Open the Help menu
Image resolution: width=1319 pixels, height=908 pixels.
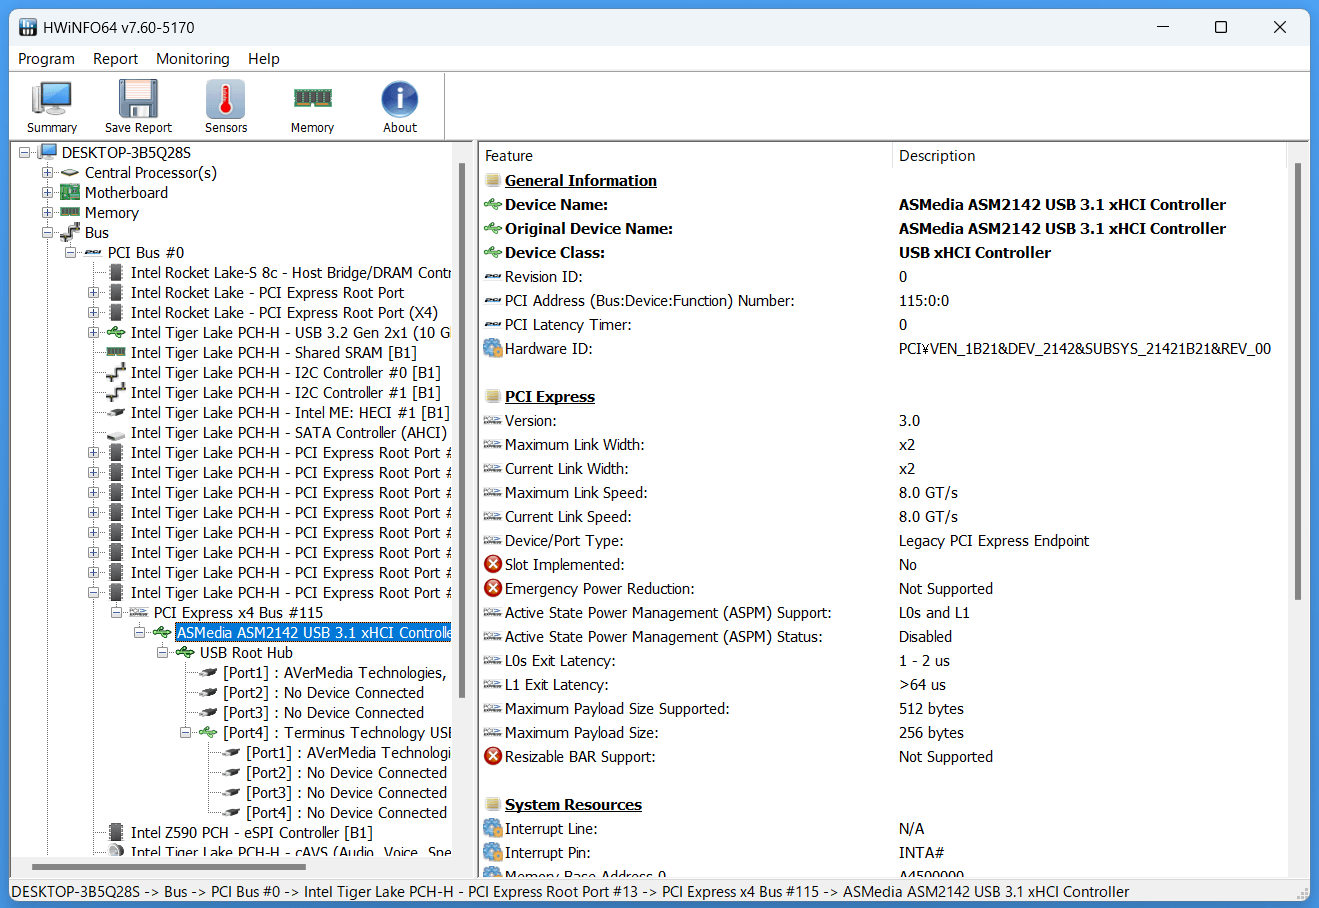pyautogui.click(x=264, y=59)
